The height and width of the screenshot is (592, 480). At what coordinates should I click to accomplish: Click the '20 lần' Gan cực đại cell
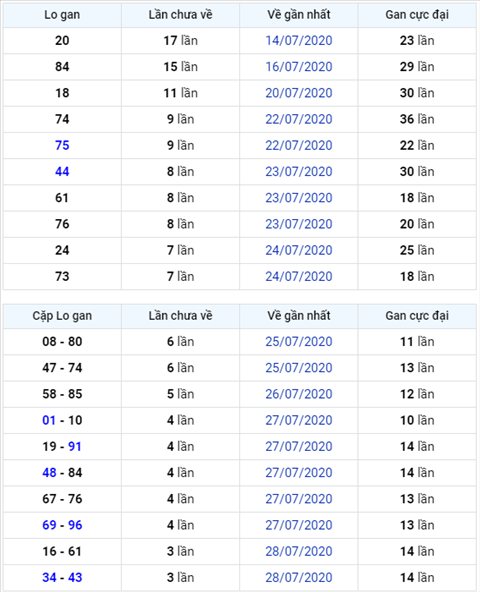coord(417,224)
